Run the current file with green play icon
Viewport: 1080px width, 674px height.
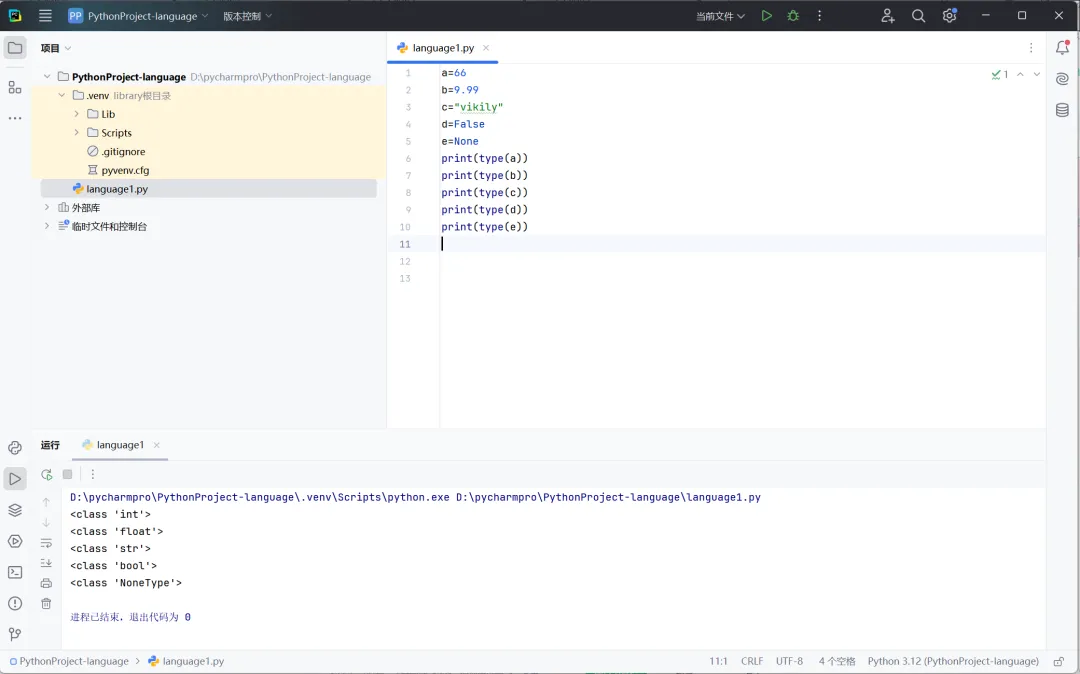point(767,16)
